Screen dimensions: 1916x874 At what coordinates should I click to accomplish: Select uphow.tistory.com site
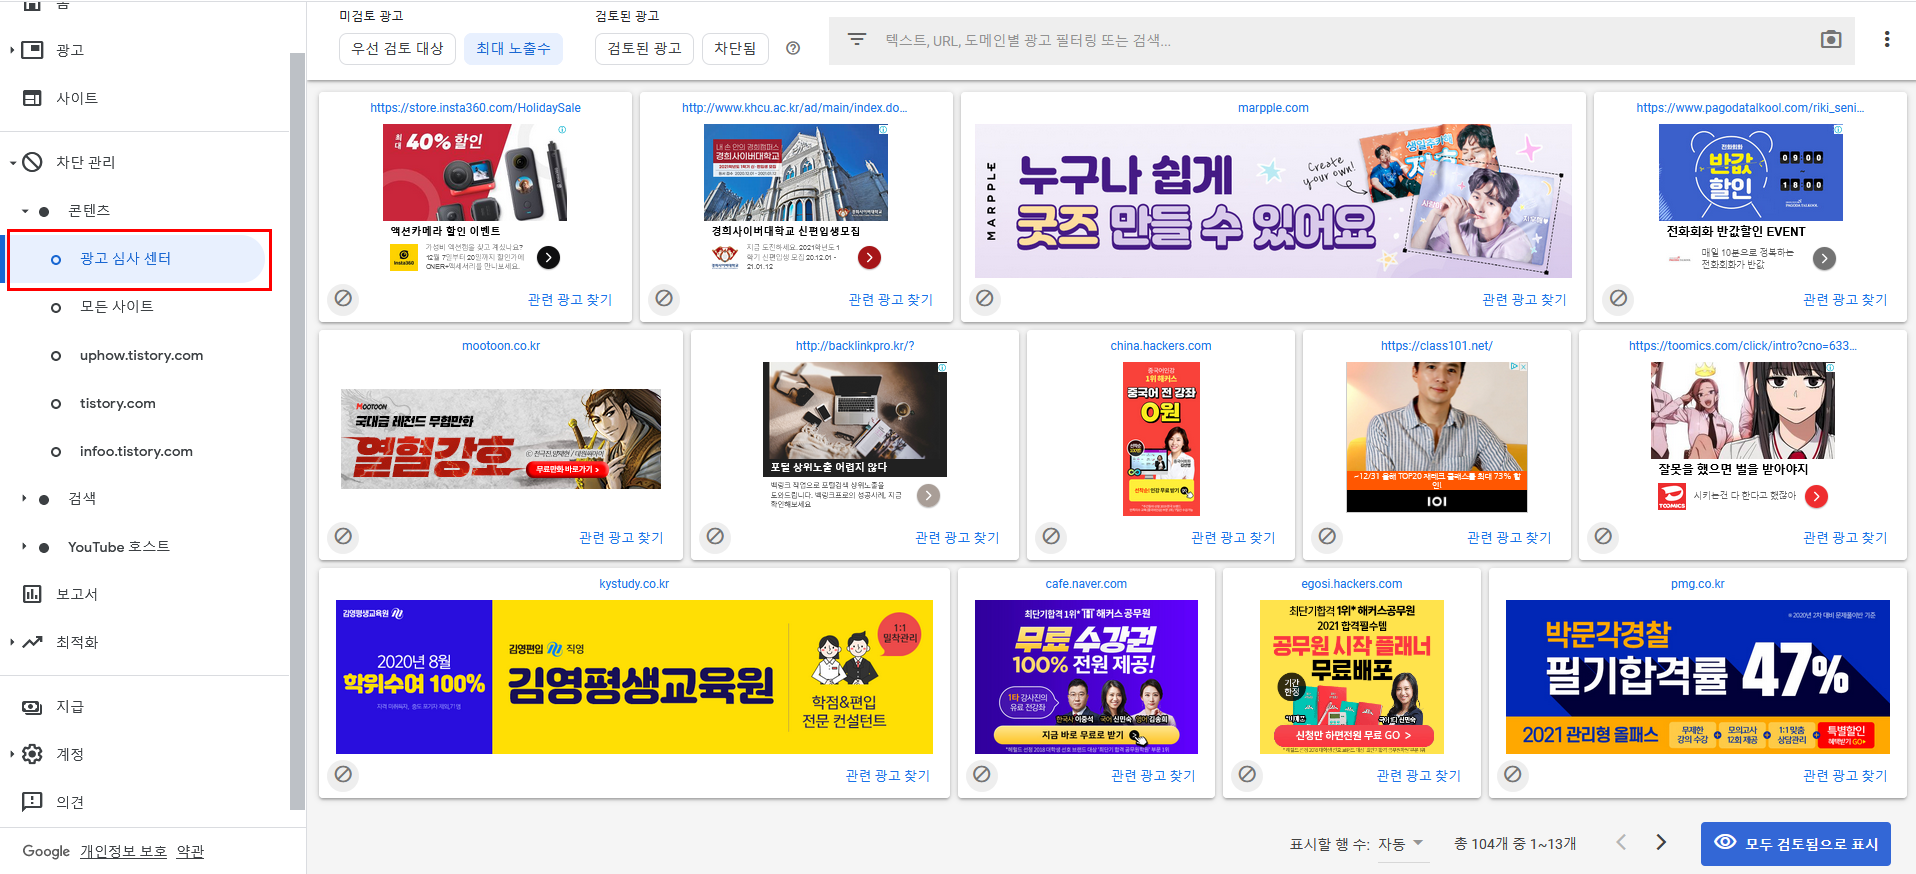141,355
